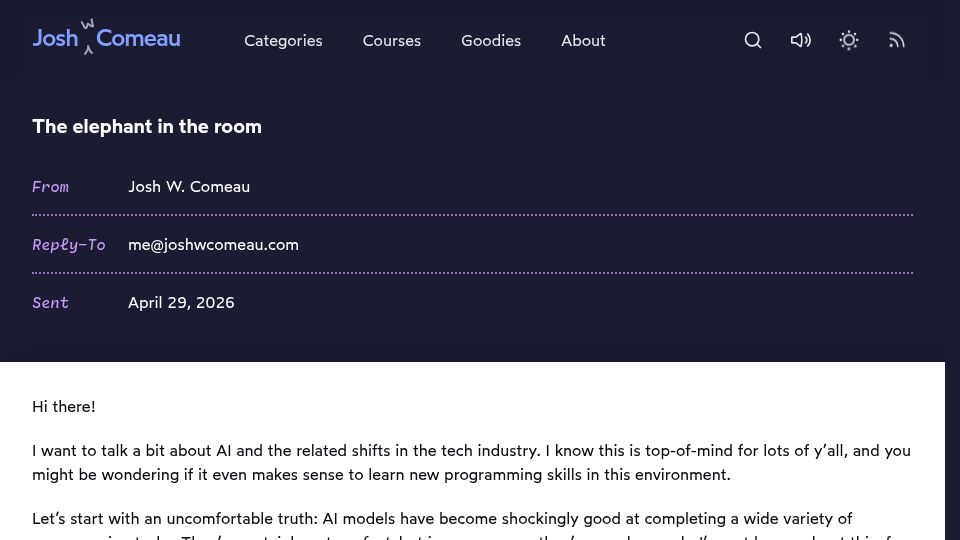Open the RSS feed icon
Screen dimensions: 960x540
[x=896, y=40]
